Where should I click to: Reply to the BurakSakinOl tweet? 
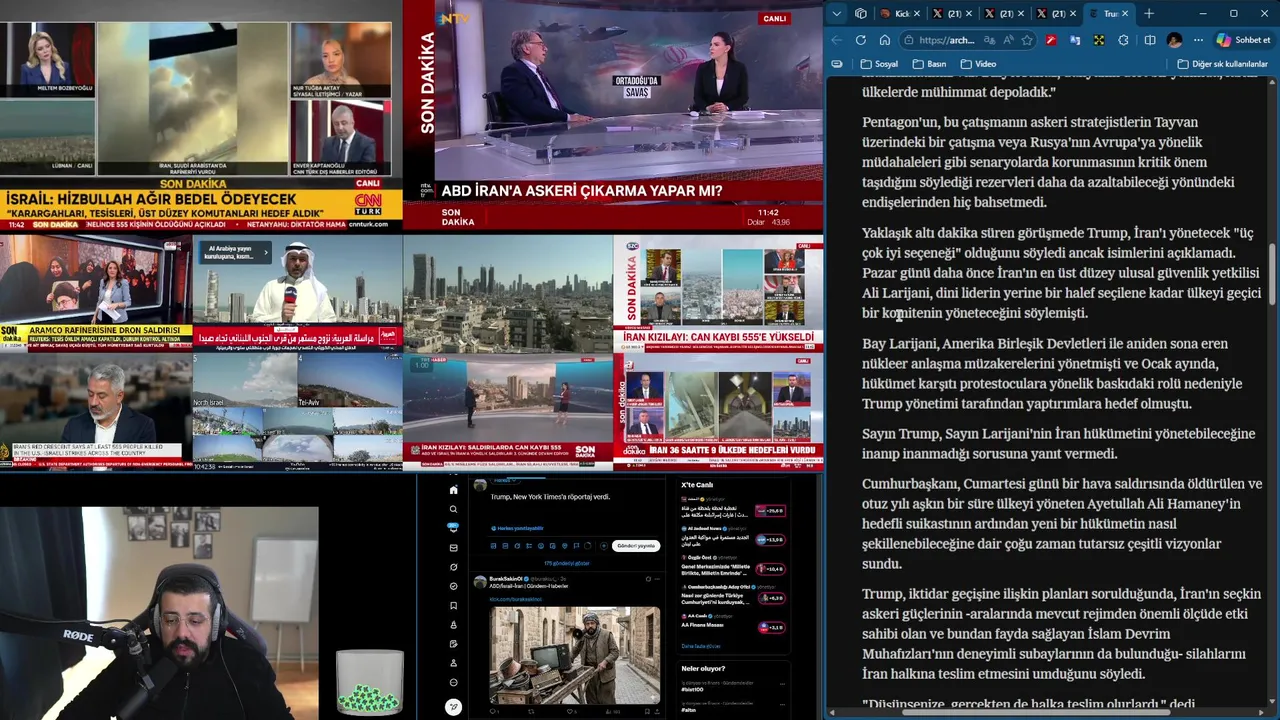click(x=492, y=711)
